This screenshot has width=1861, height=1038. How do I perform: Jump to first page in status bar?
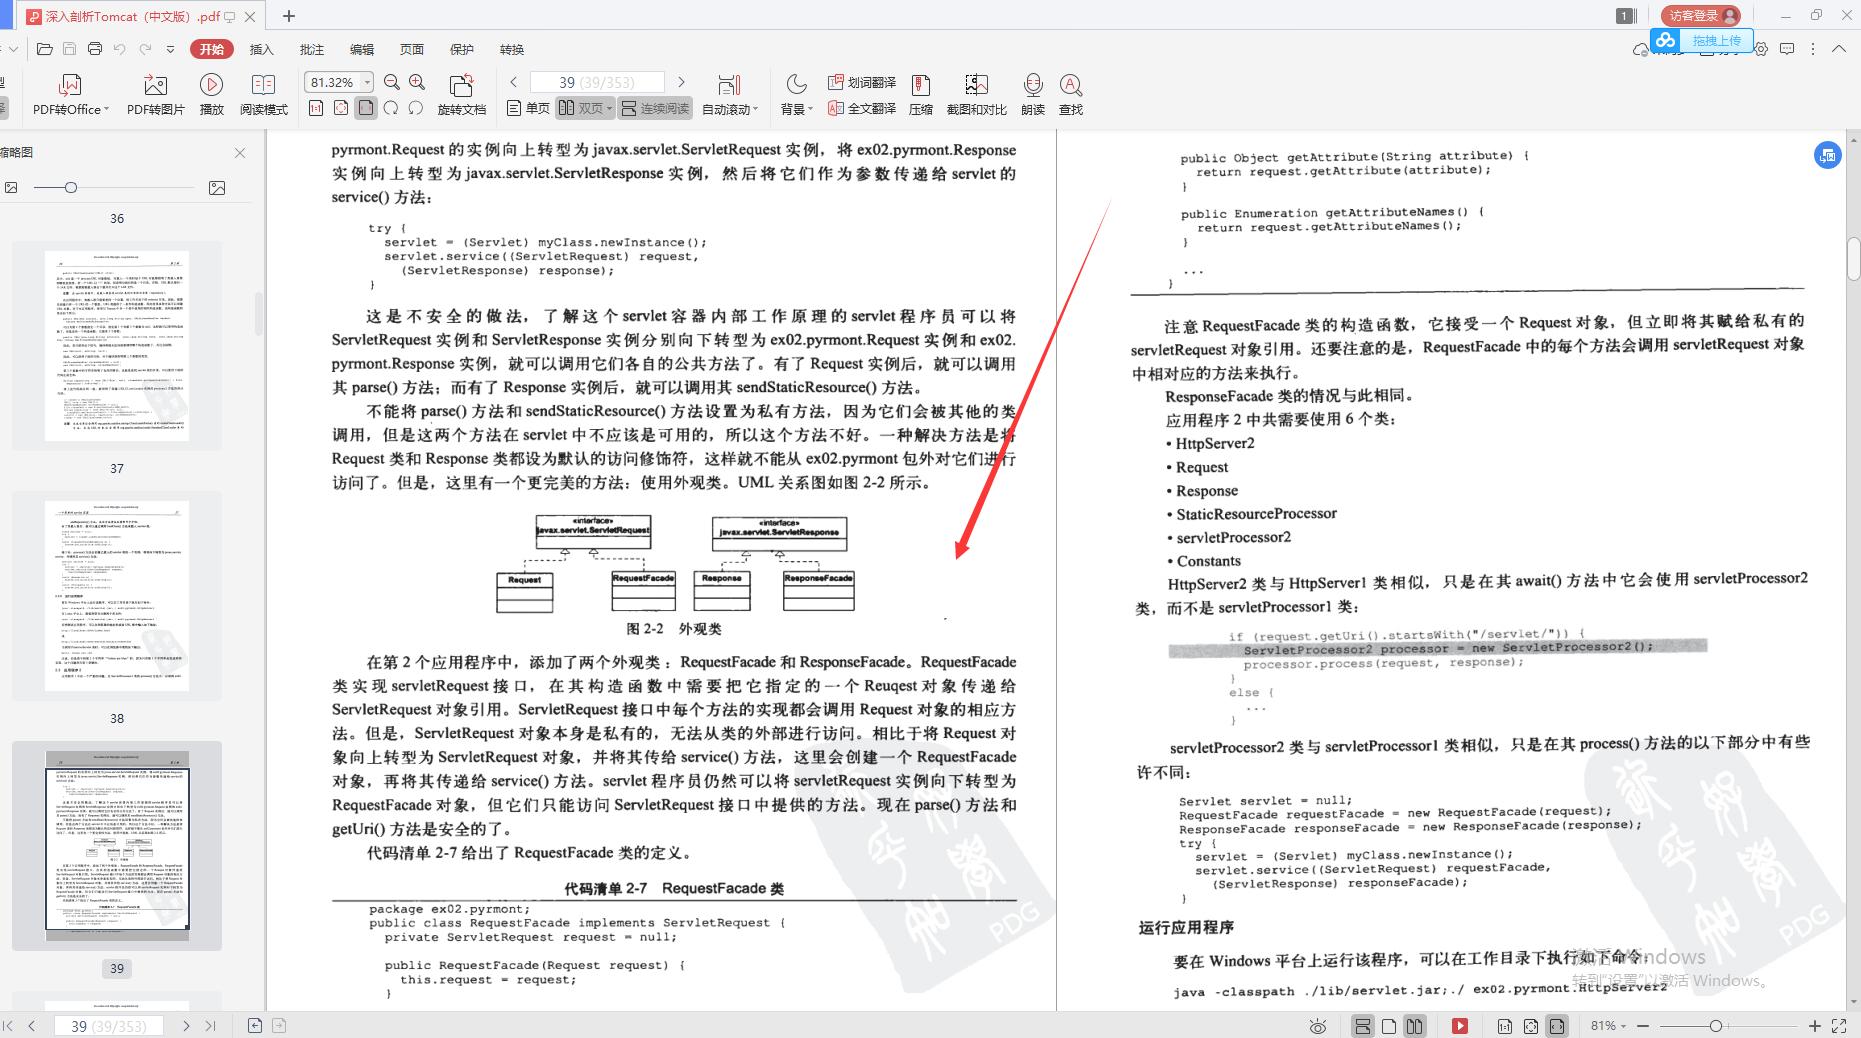(x=8, y=1026)
